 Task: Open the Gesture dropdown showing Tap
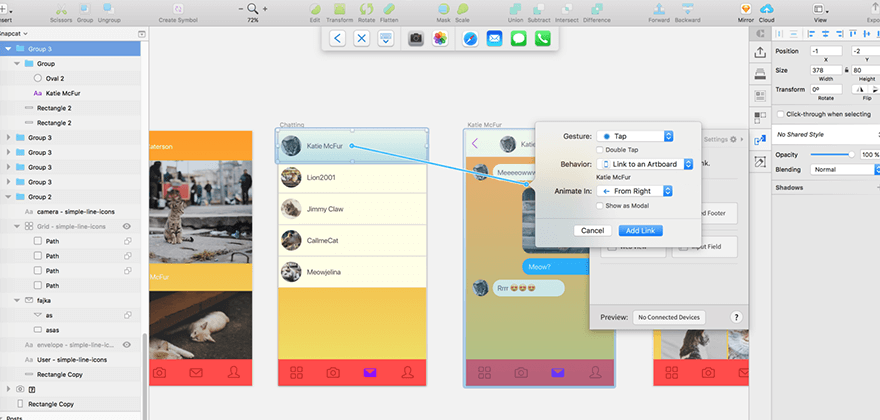635,136
